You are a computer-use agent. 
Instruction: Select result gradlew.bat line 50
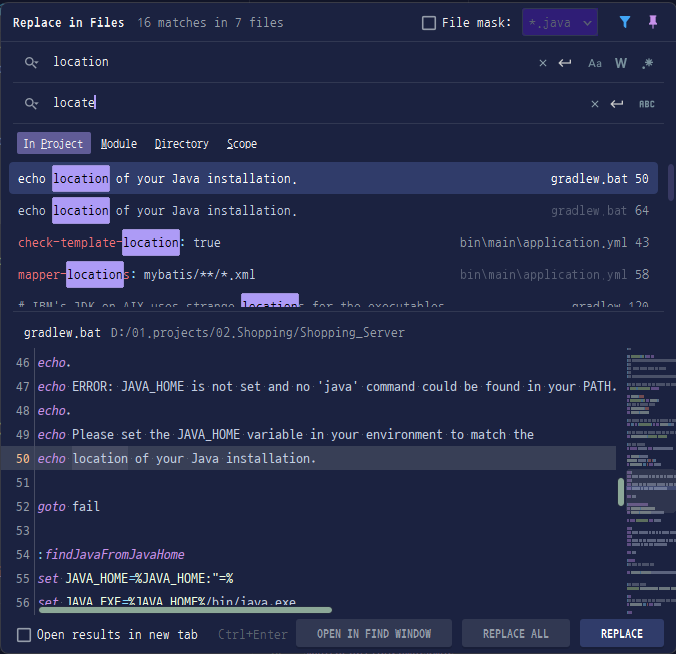(x=333, y=178)
